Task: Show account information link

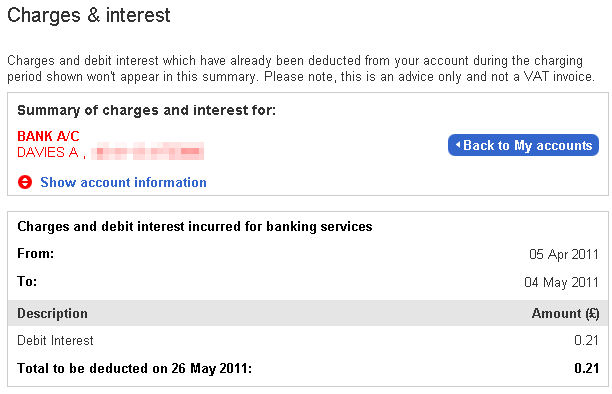Action: click(x=123, y=182)
